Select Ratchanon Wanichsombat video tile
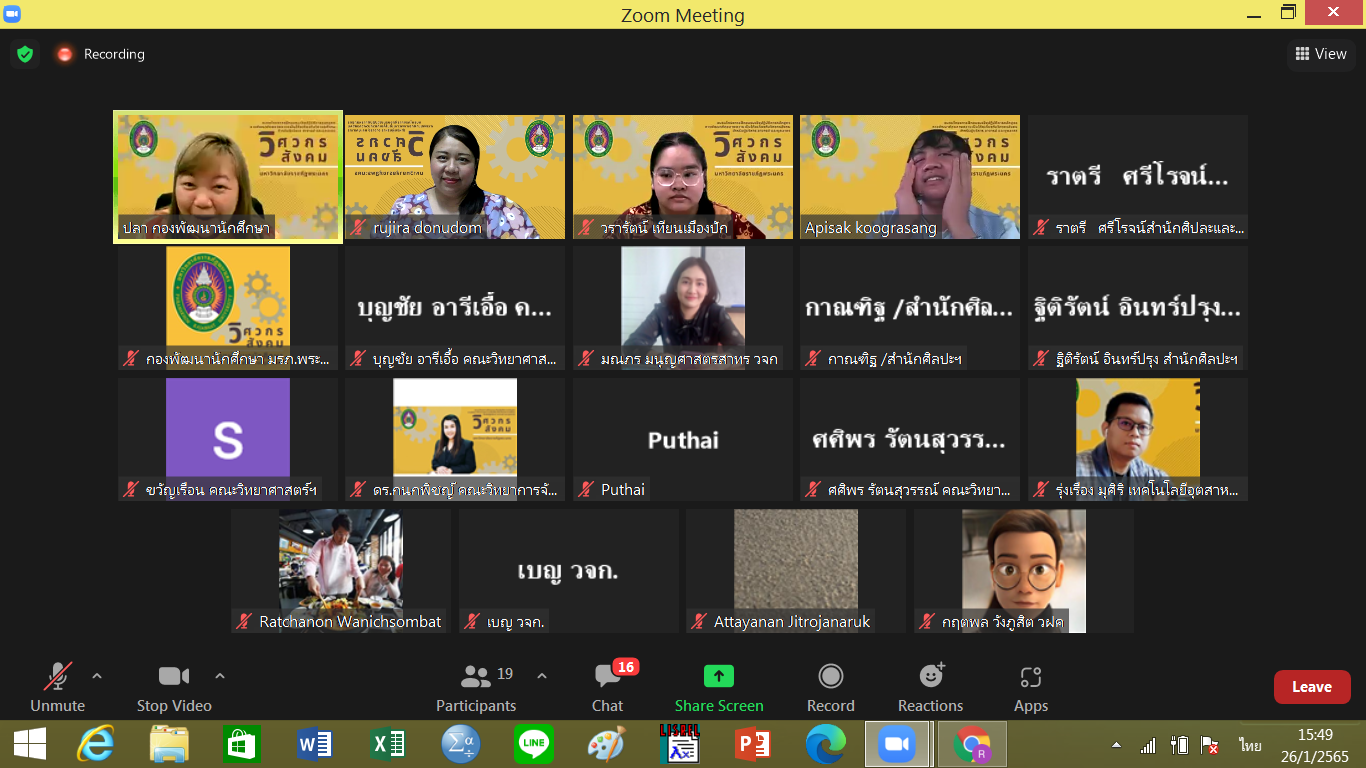1366x768 pixels. tap(341, 571)
